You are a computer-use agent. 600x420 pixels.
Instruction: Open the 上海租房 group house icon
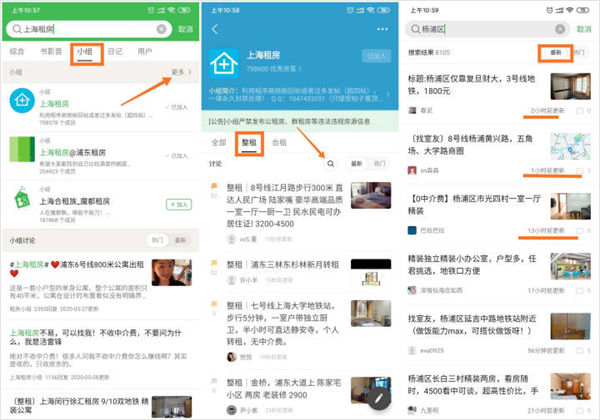pyautogui.click(x=22, y=101)
